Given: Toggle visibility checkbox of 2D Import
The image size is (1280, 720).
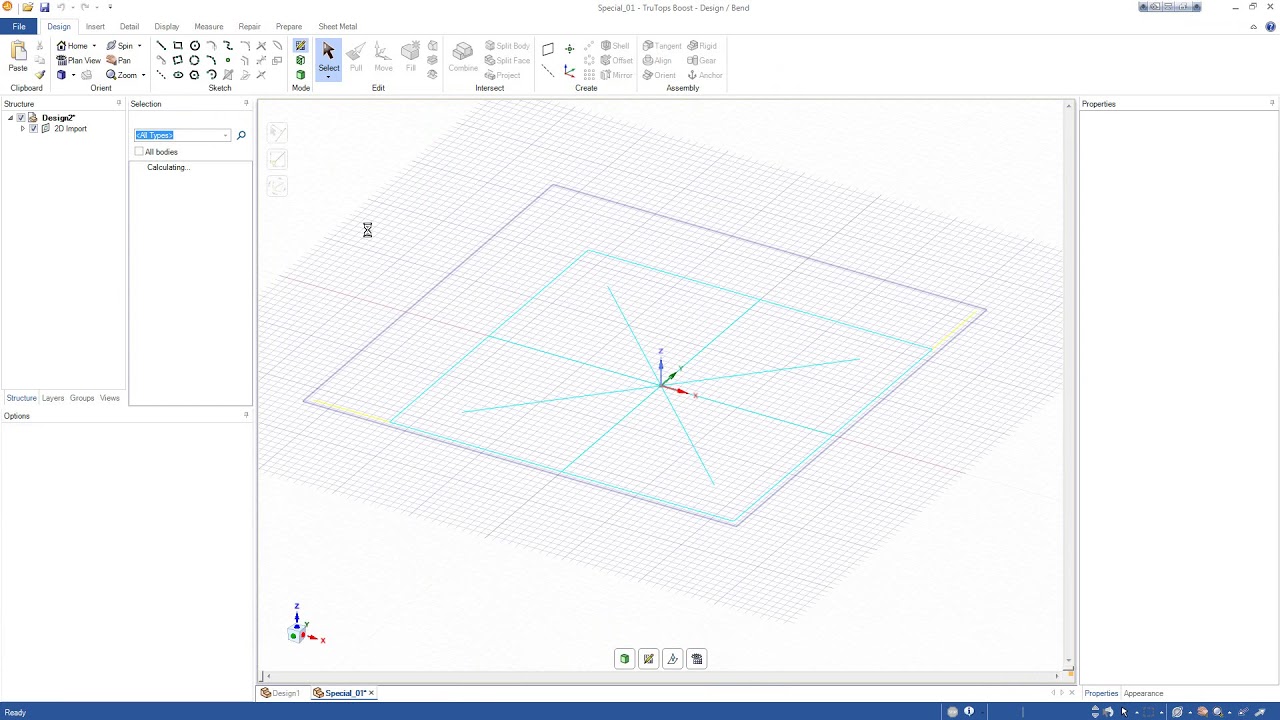Looking at the screenshot, I should [x=33, y=129].
